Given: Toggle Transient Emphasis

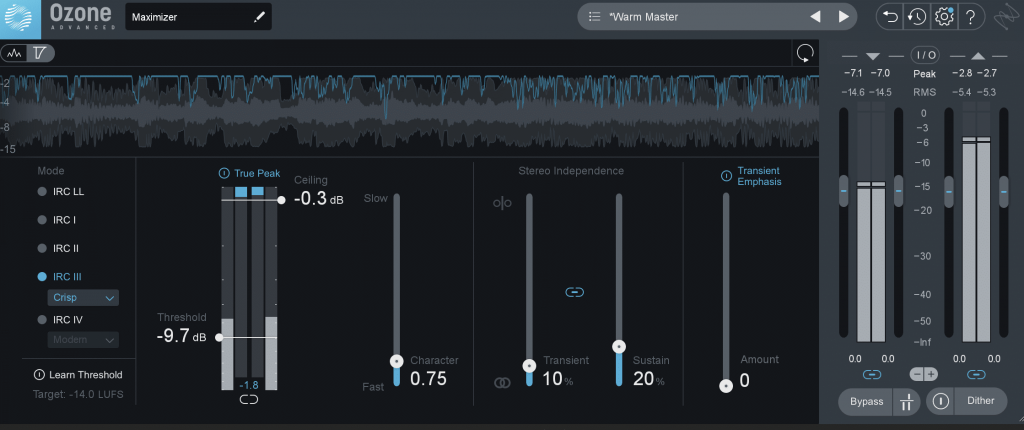Looking at the screenshot, I should [752, 176].
